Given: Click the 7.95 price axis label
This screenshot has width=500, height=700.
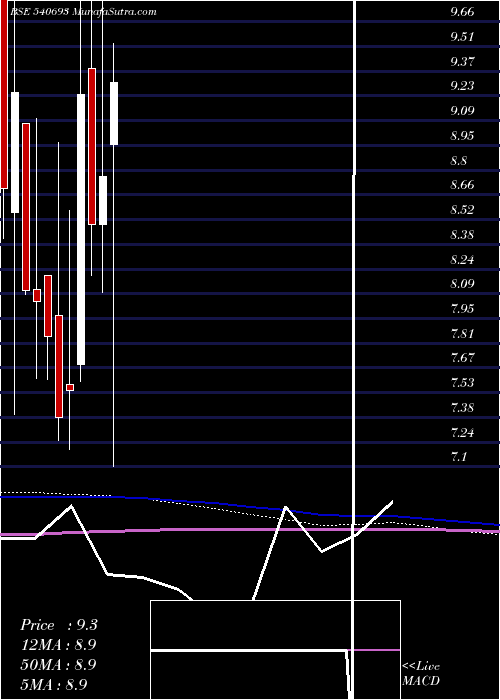Looking at the screenshot, I should pyautogui.click(x=462, y=308).
